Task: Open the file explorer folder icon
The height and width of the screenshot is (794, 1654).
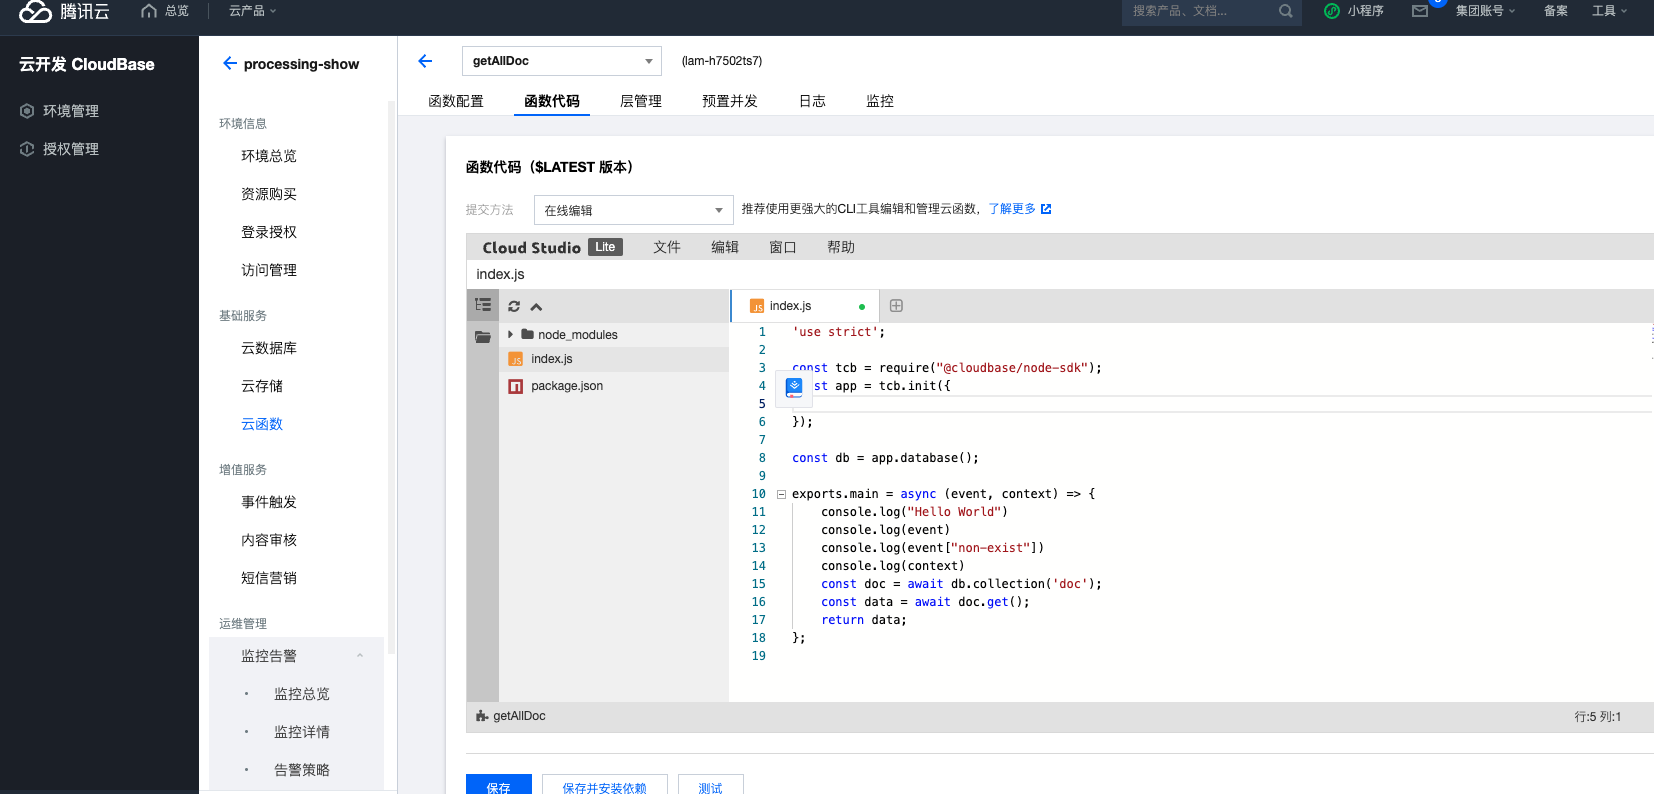Action: (x=483, y=337)
